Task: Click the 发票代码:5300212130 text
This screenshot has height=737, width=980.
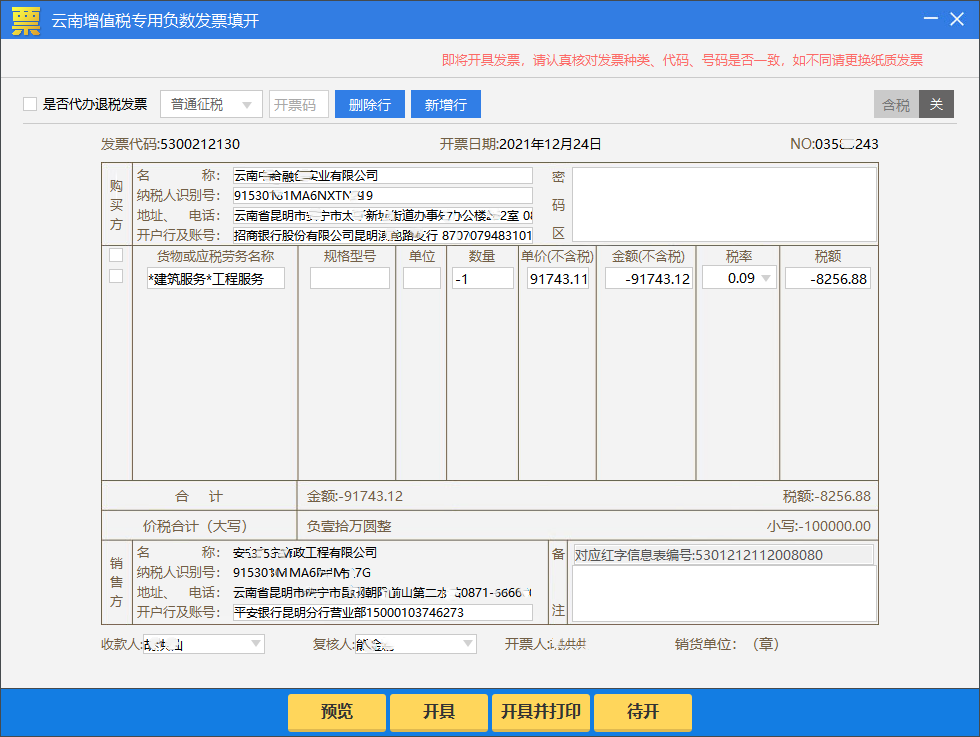Action: click(x=171, y=144)
